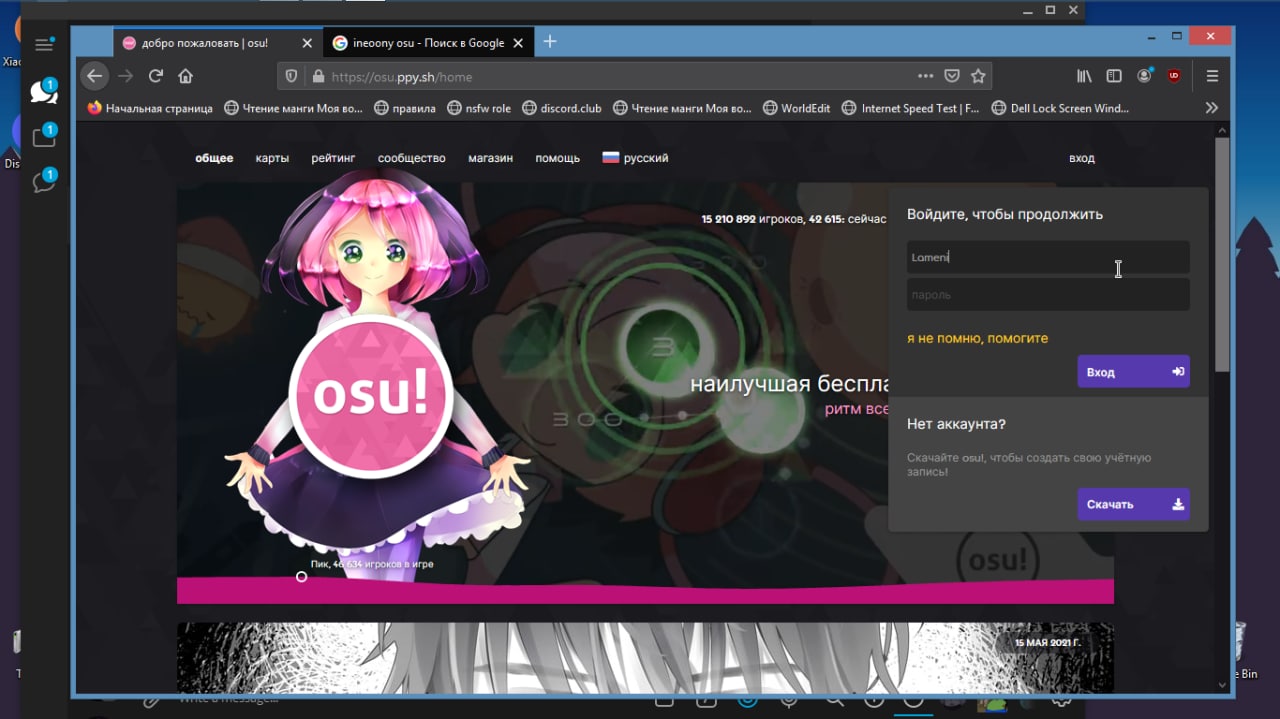Open the 'русский' language selector
This screenshot has height=719, width=1280.
tap(635, 158)
